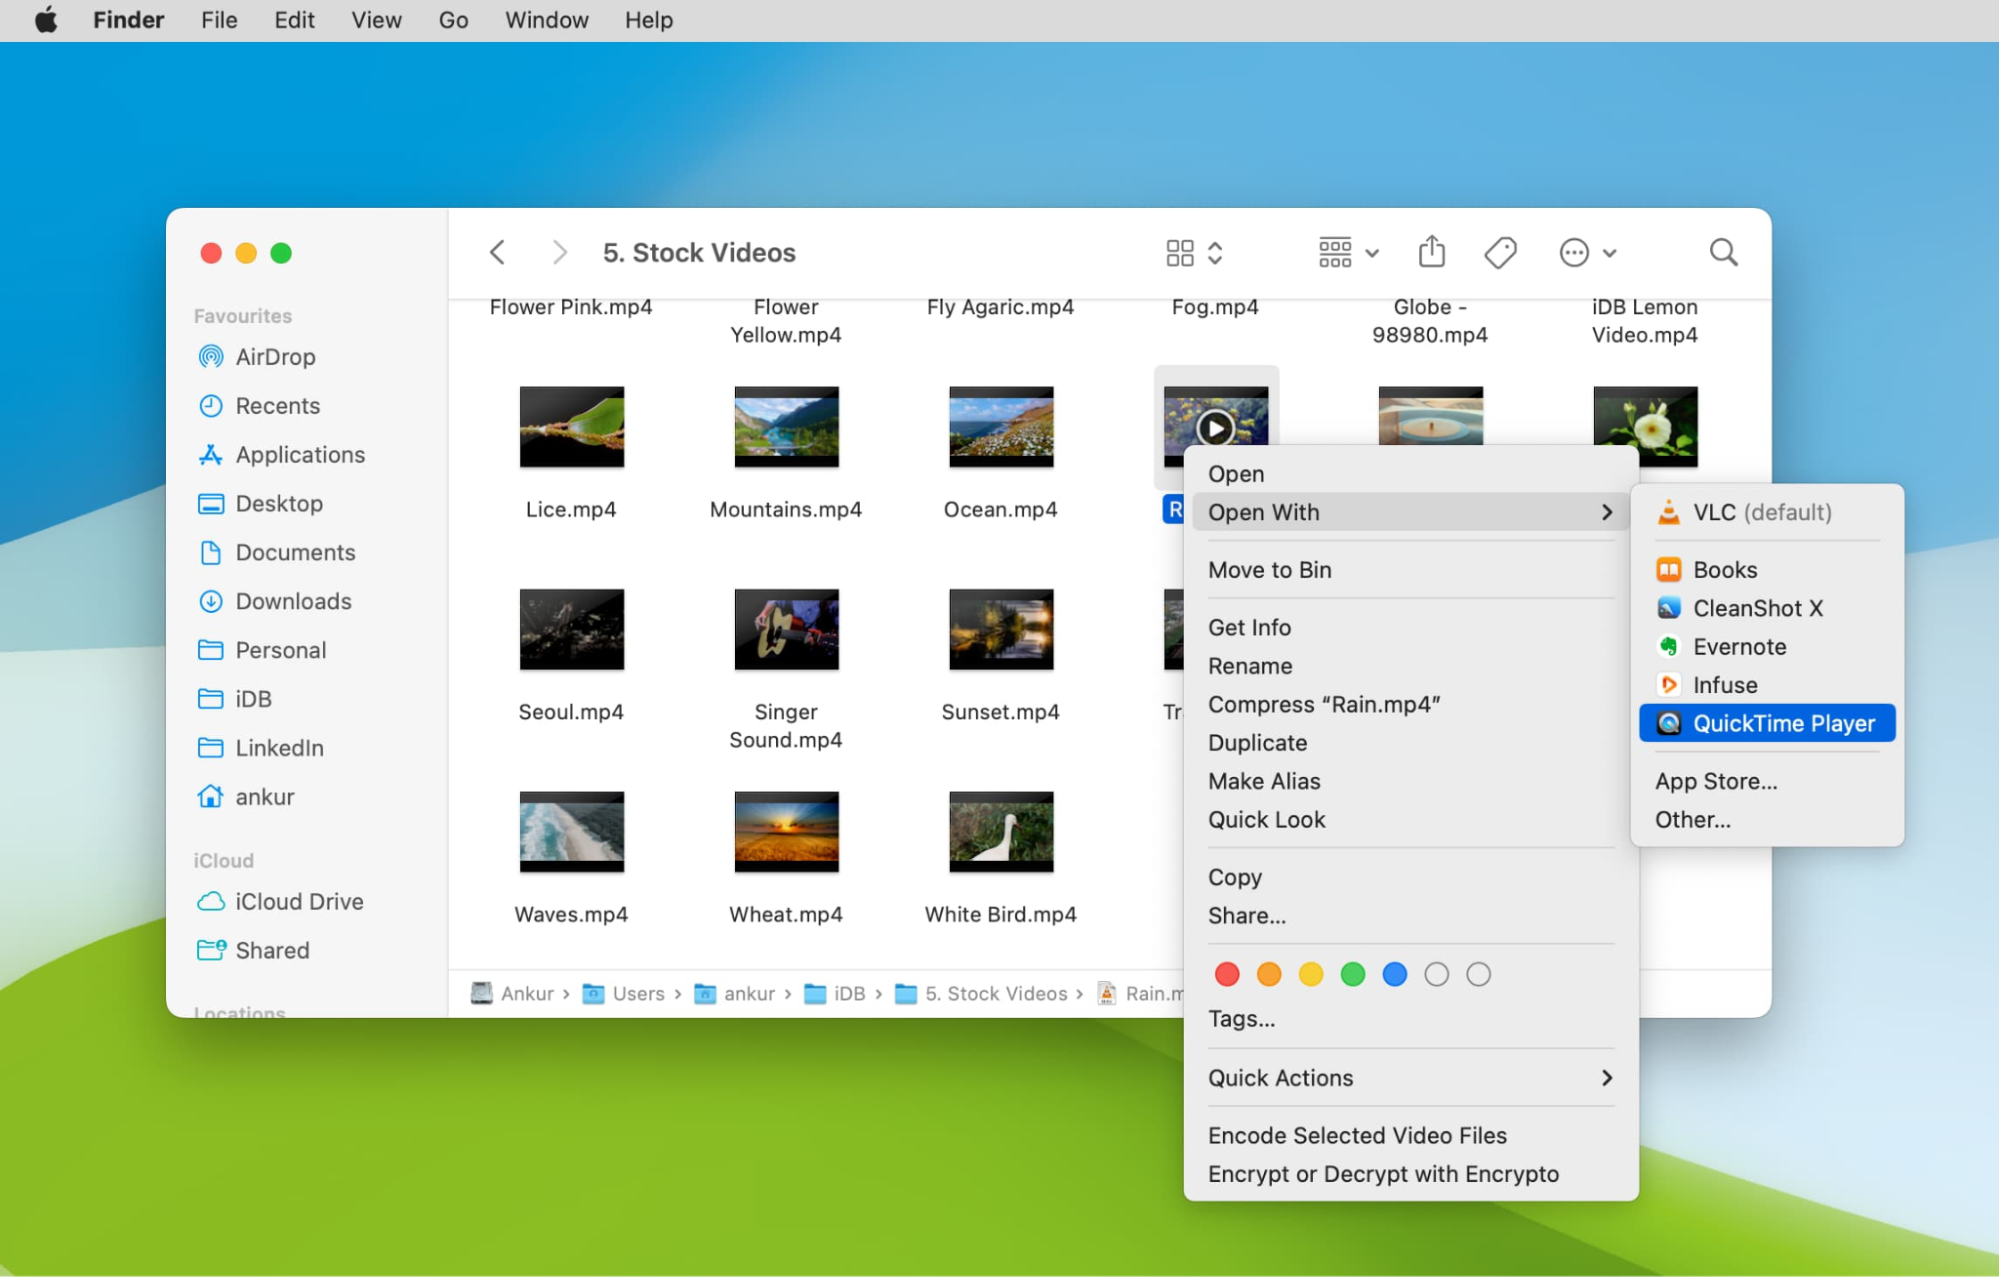
Task: Expand the more actions ellipsis menu
Action: (1587, 252)
